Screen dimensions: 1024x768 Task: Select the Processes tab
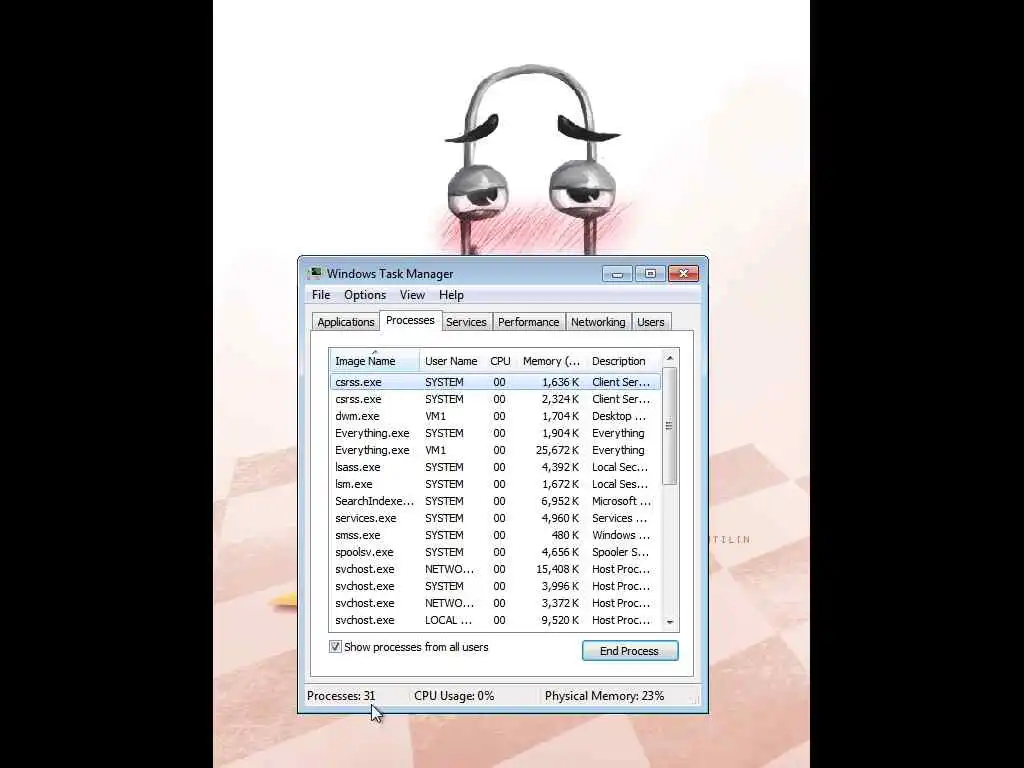pos(410,320)
